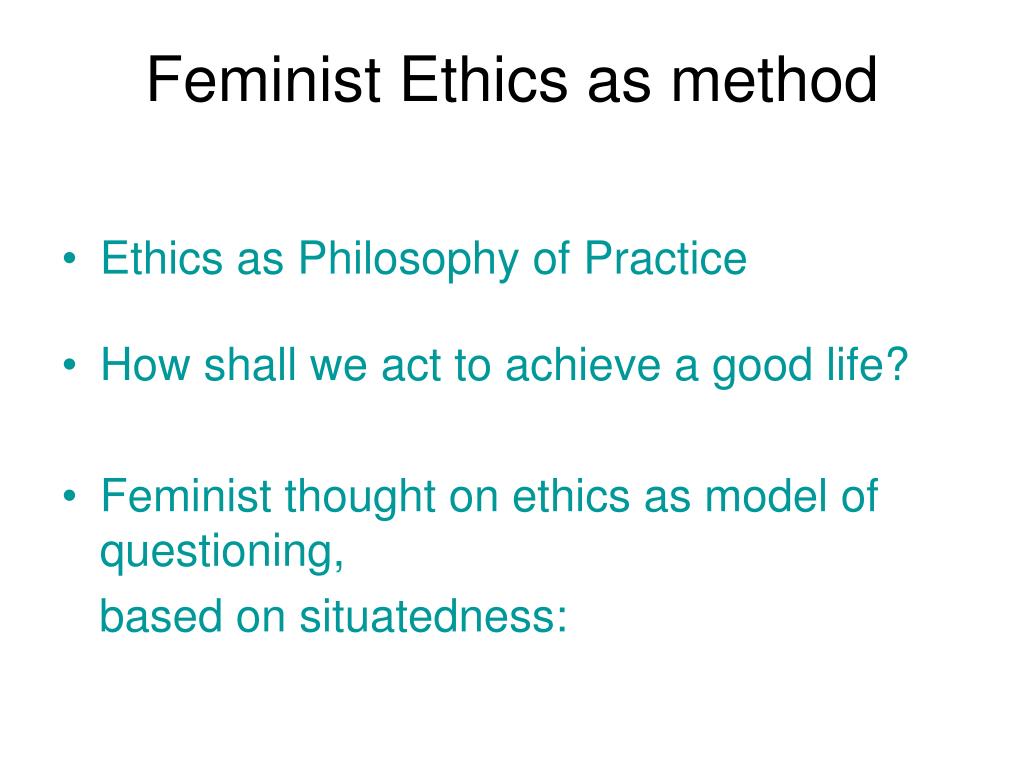Click the word 'Ethics' in the title
1024x768 pixels.
click(484, 80)
